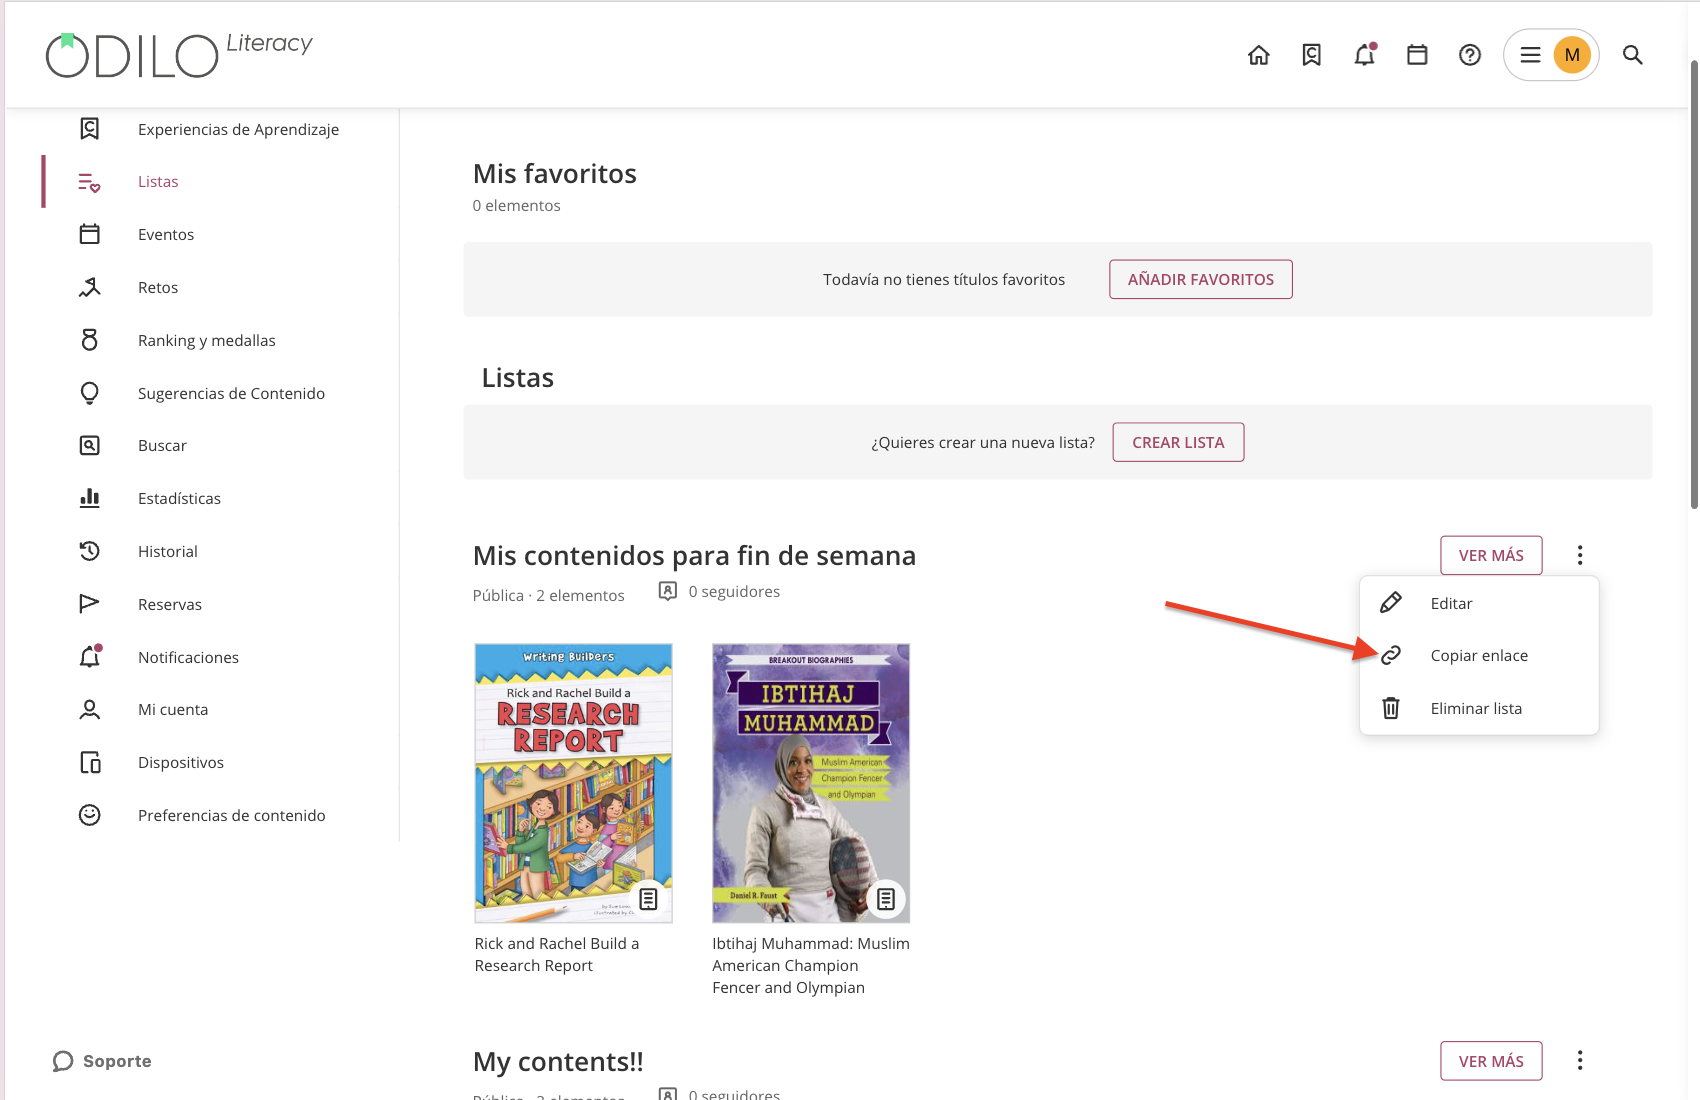Select Copiar enlace in the menu
The image size is (1700, 1100).
pos(1479,656)
